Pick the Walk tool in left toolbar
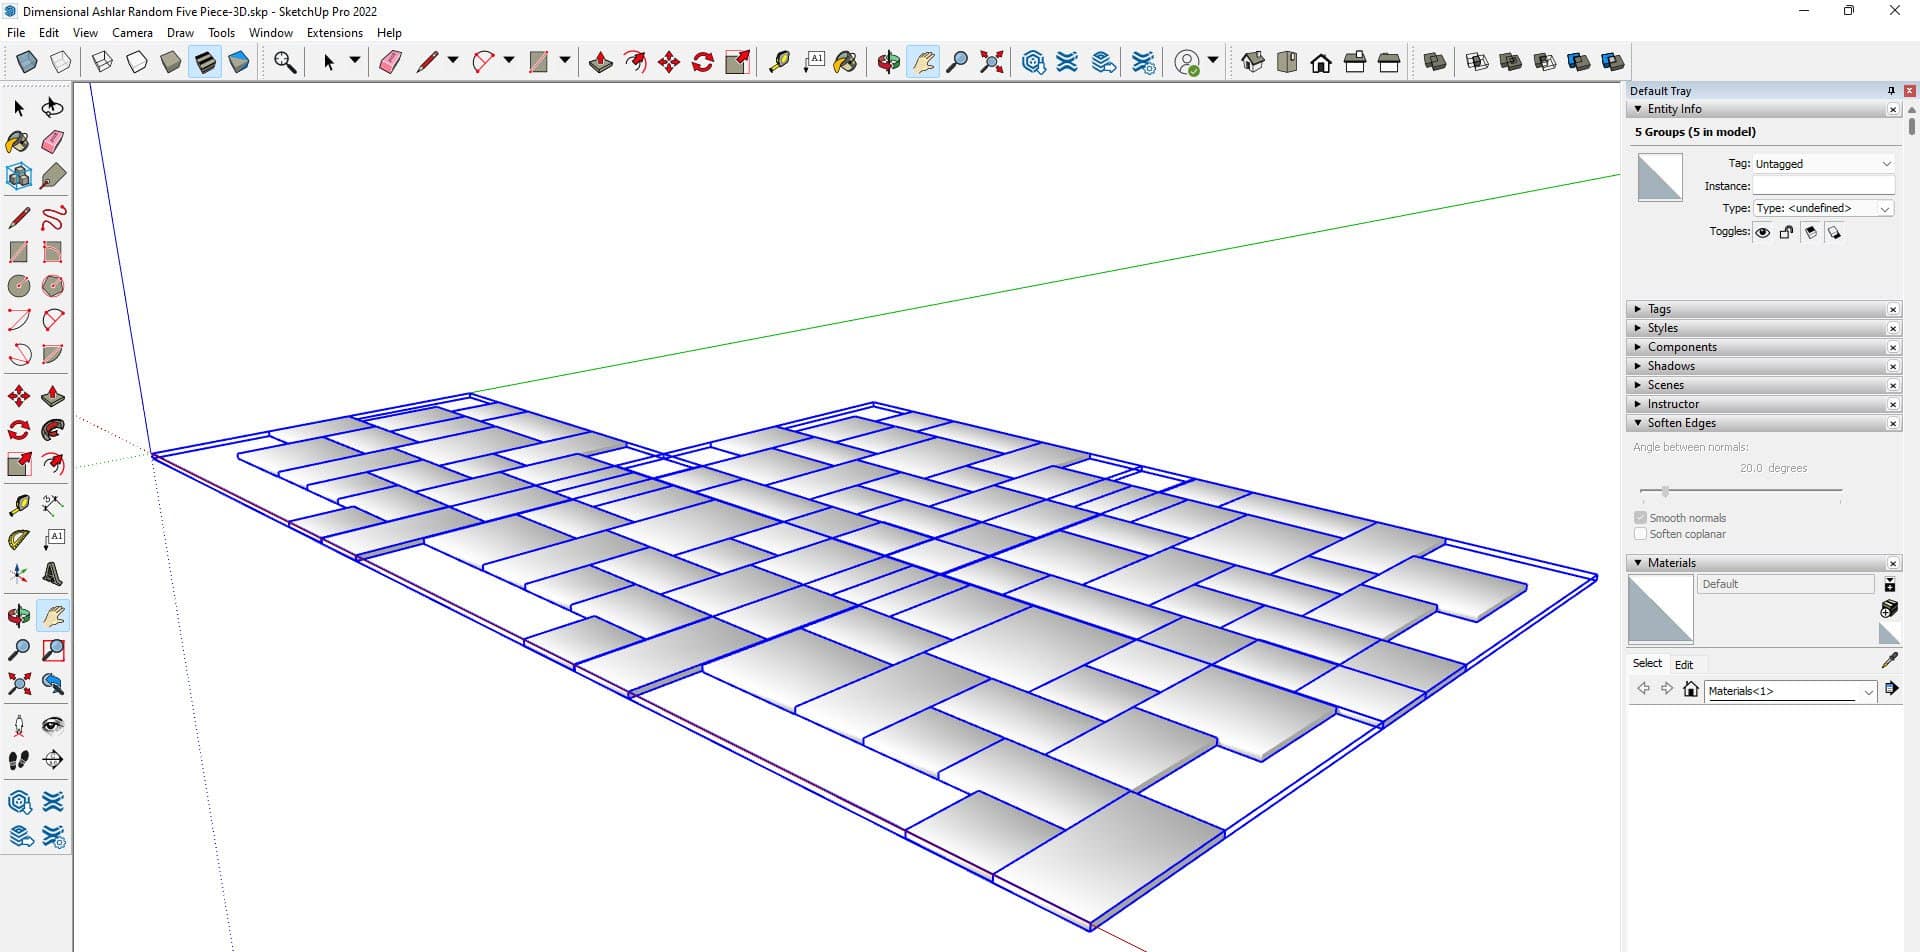The height and width of the screenshot is (952, 1920). [x=18, y=760]
